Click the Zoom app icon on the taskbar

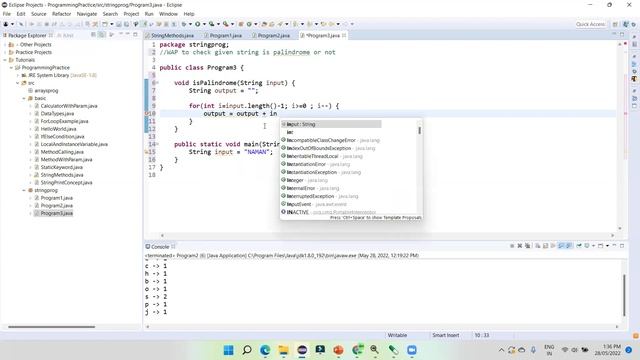click(412, 350)
